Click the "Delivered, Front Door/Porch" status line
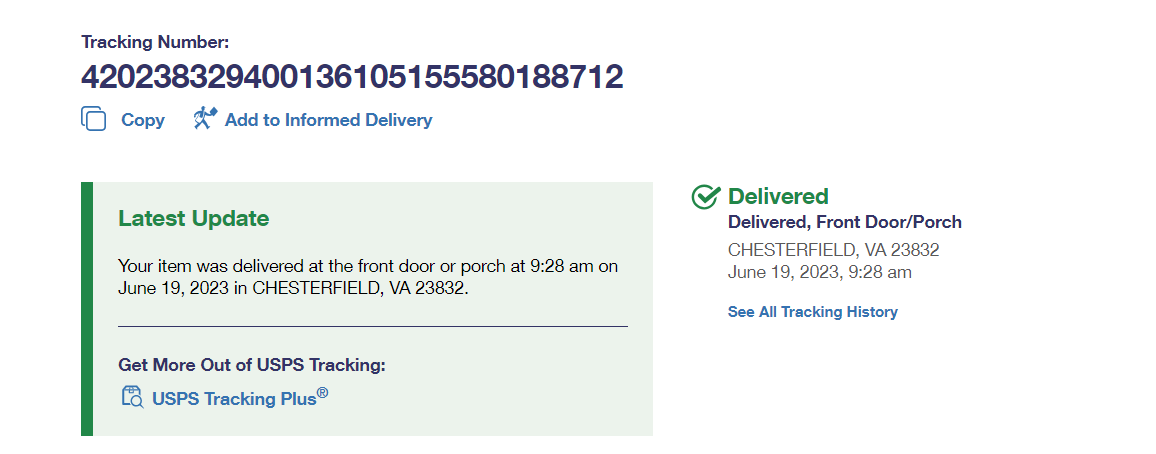Screen dimensions: 1156x454 [844, 222]
